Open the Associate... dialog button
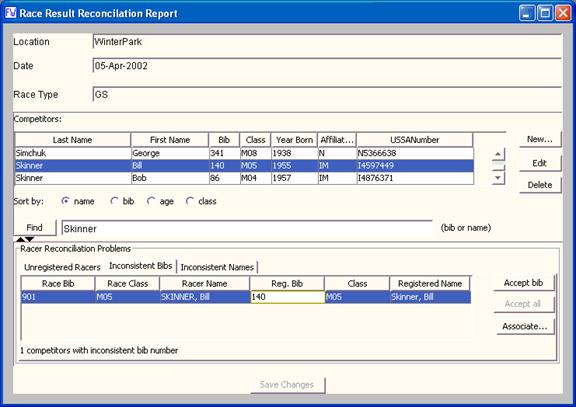576x407 pixels. pyautogui.click(x=525, y=326)
